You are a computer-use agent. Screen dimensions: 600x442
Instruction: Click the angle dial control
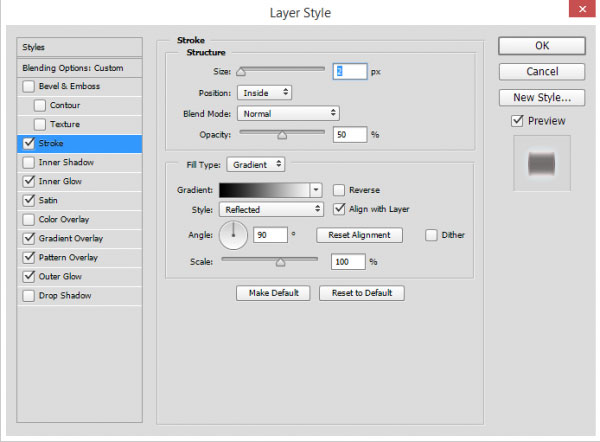[x=233, y=236]
